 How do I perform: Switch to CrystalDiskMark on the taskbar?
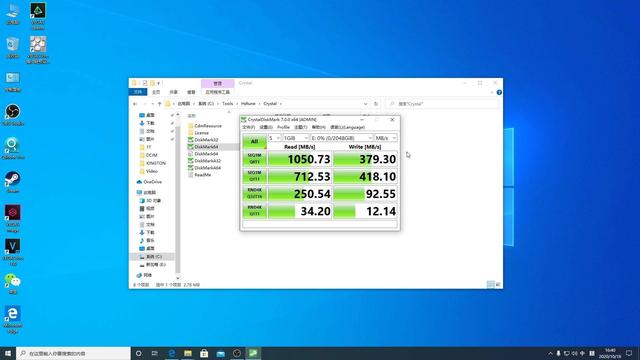253,353
